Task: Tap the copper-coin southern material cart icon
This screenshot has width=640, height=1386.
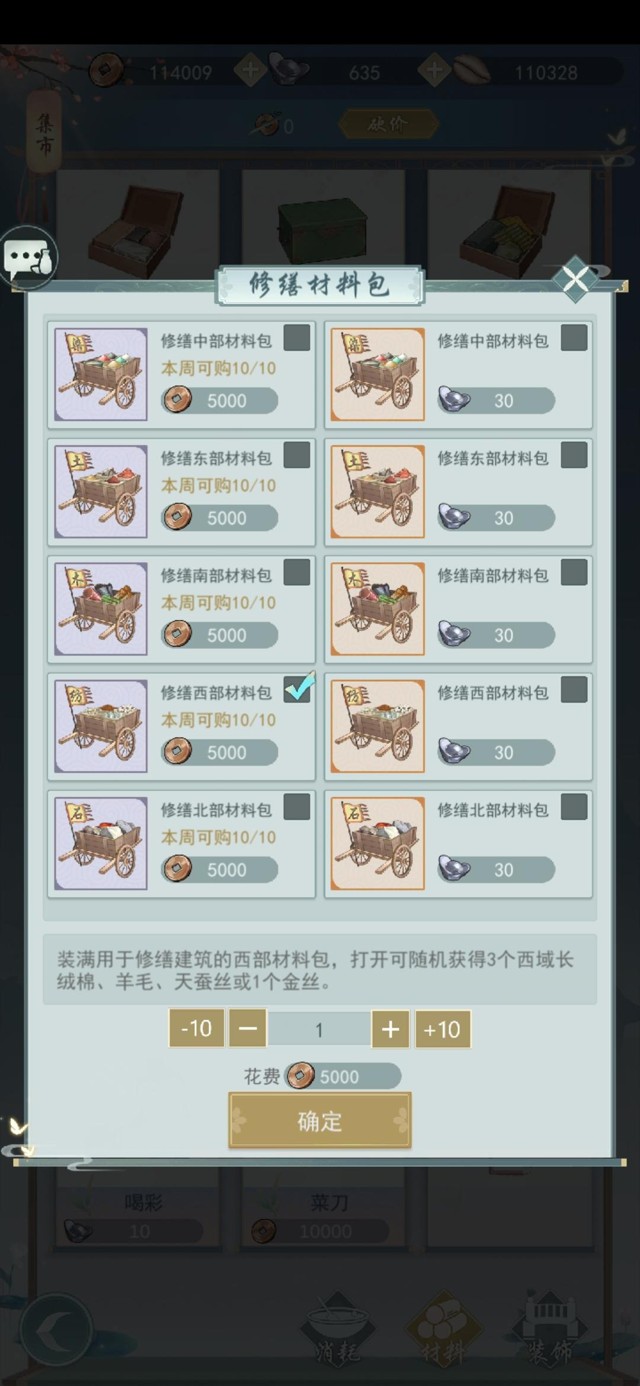Action: pyautogui.click(x=100, y=609)
